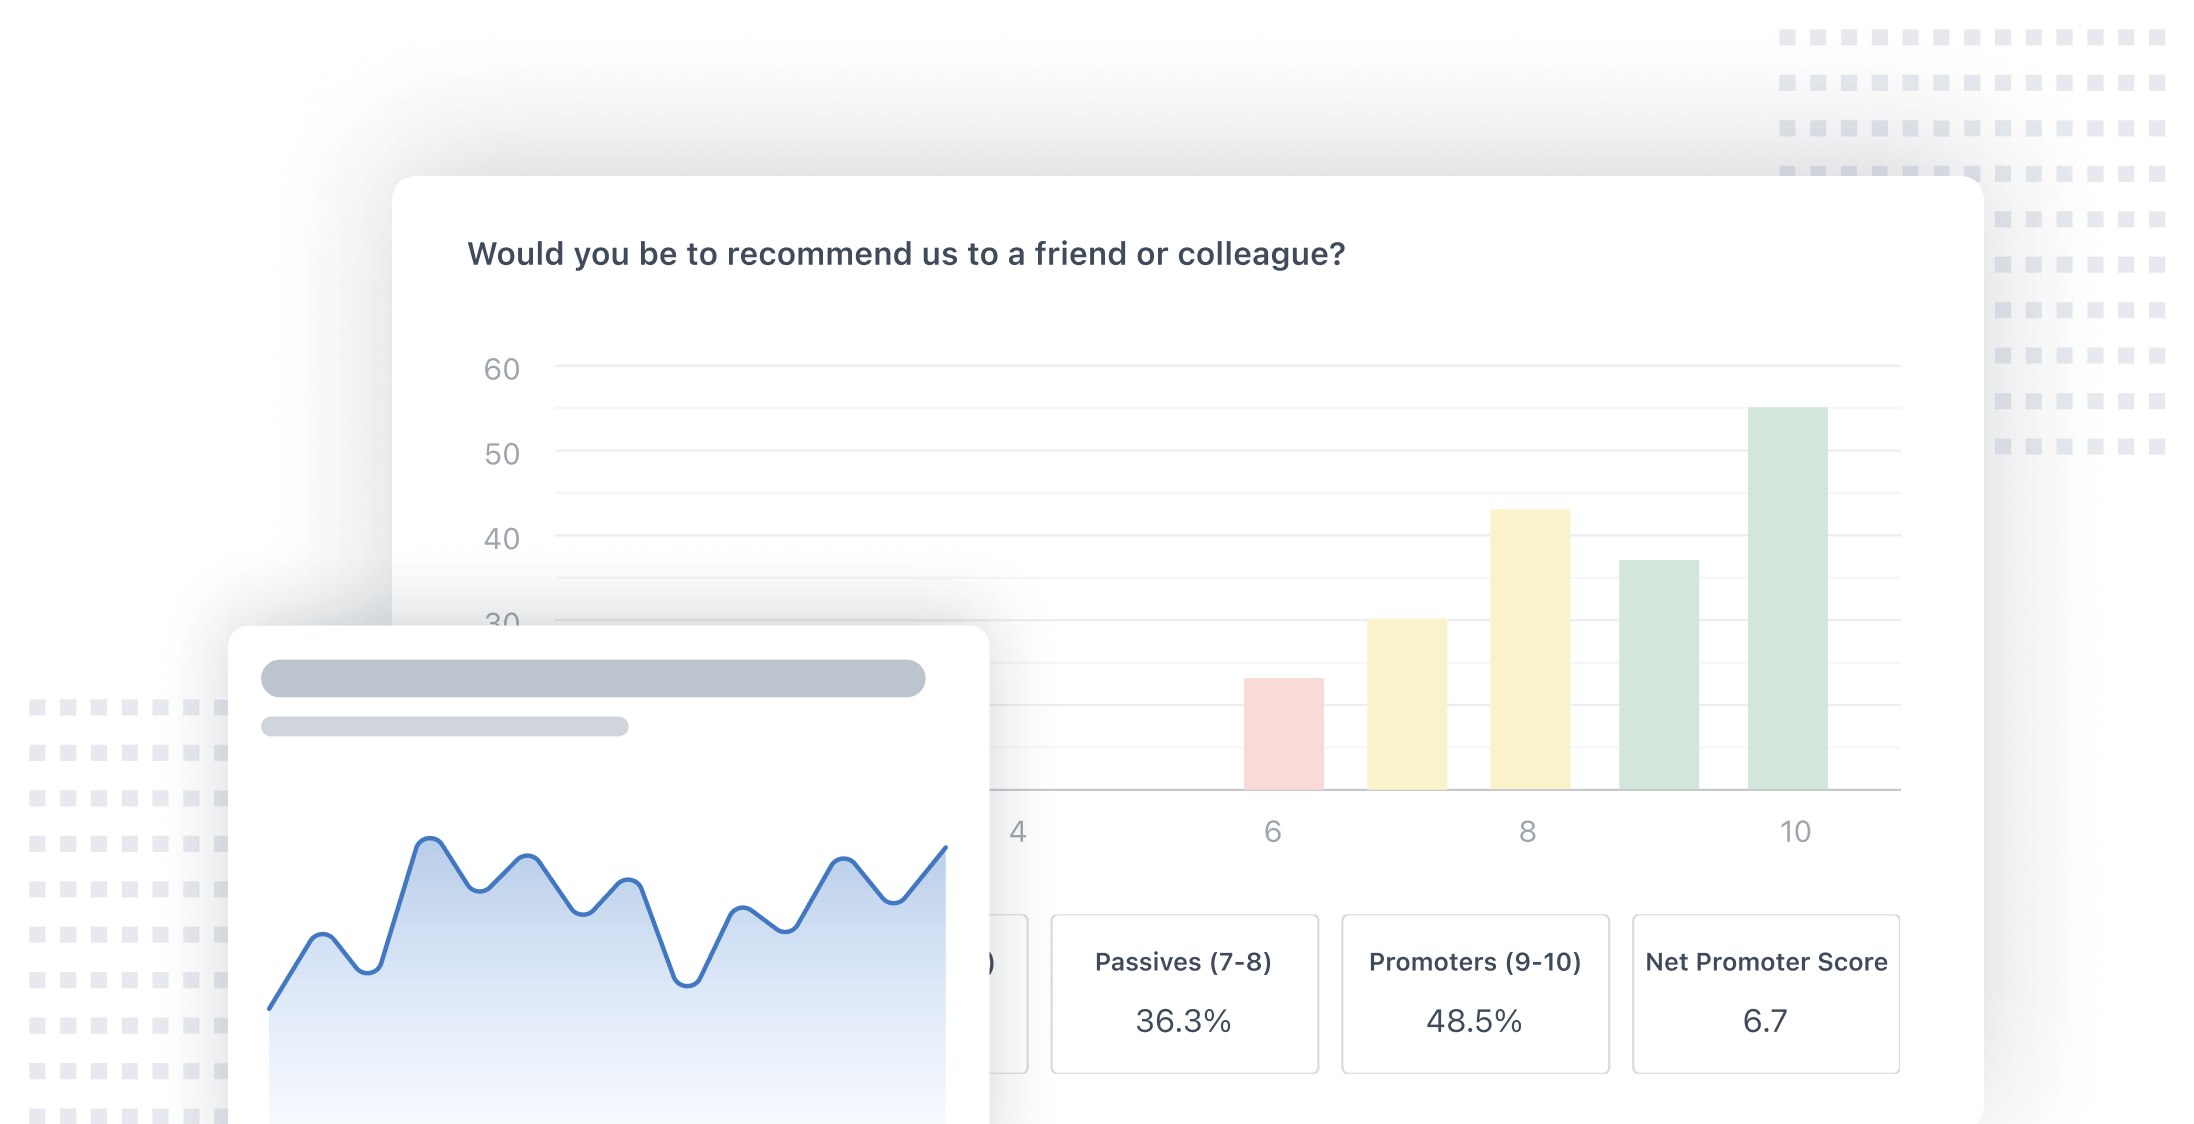Click the shorter yellow bar for score 7
Image resolution: width=2194 pixels, height=1124 pixels.
tap(1406, 704)
